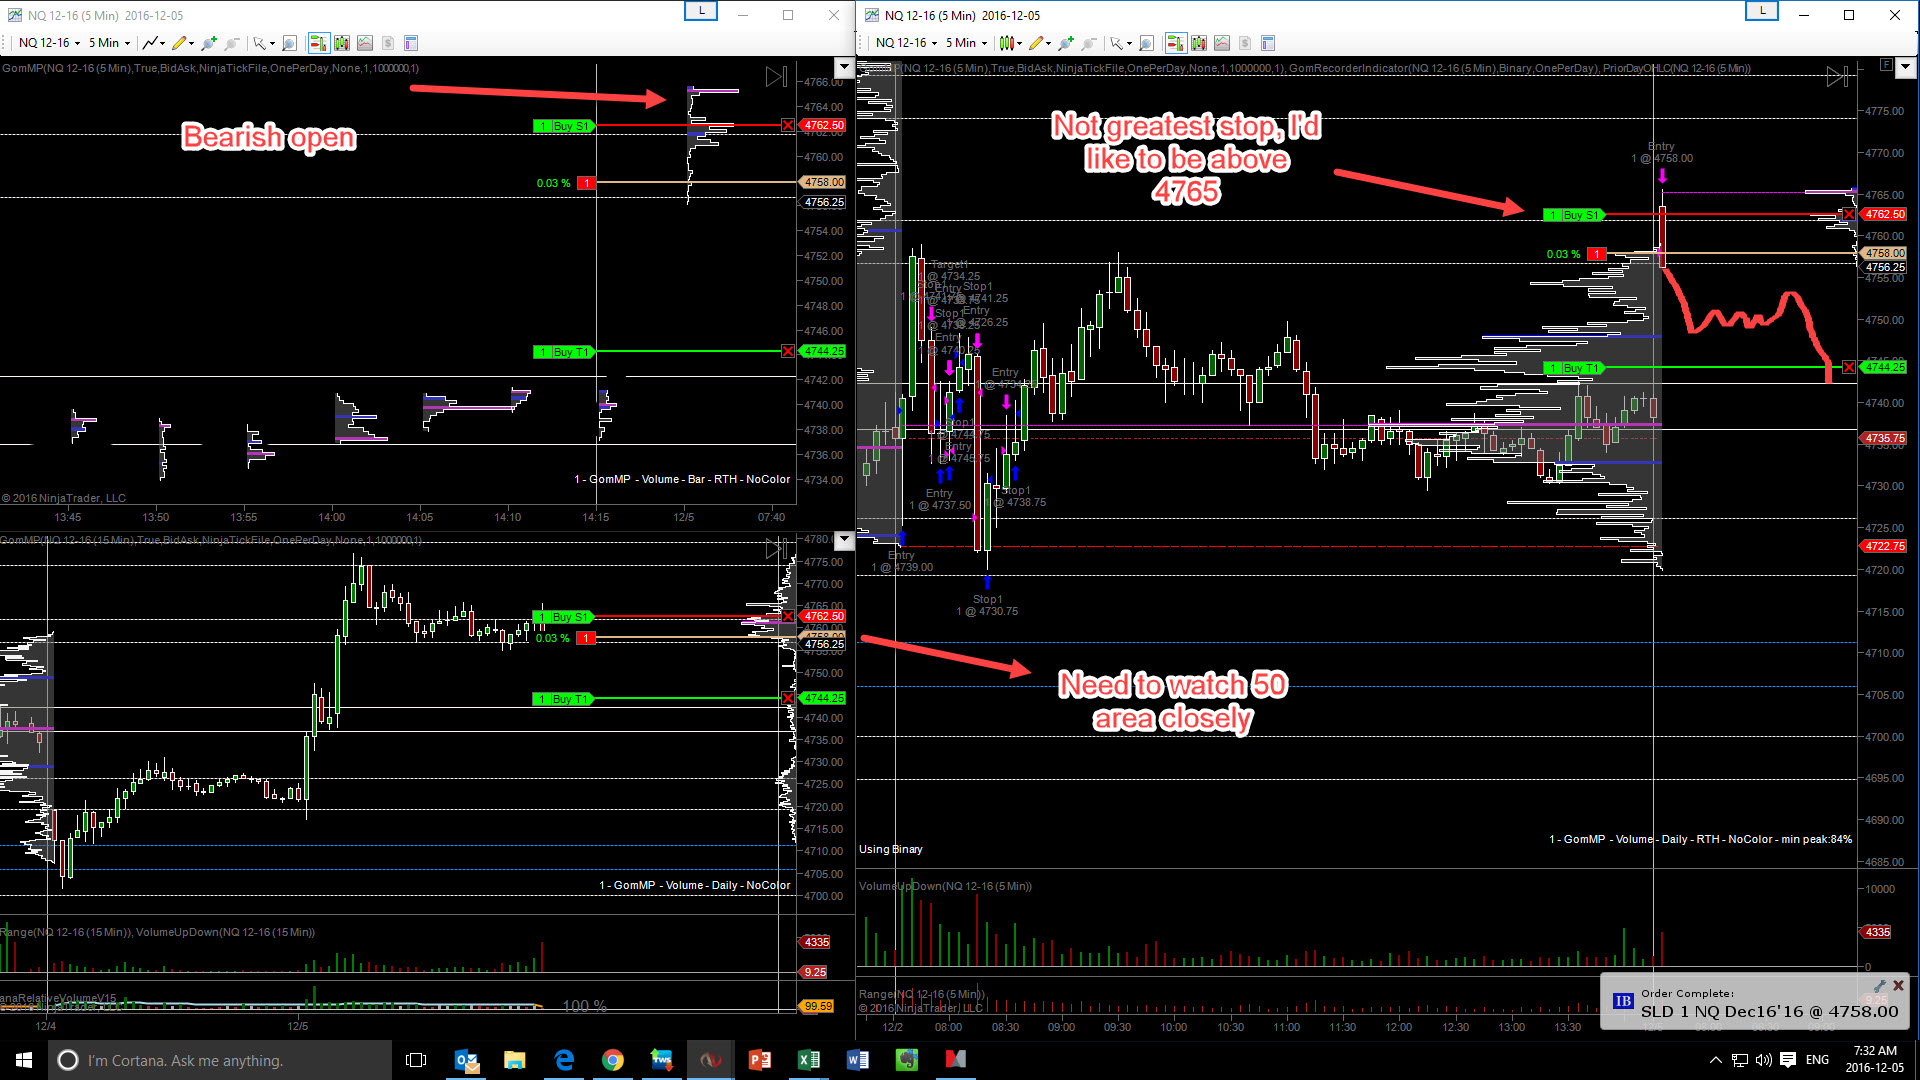This screenshot has height=1080, width=1920.
Task: Click Zoom Out icon in left chart window
Action: click(231, 43)
